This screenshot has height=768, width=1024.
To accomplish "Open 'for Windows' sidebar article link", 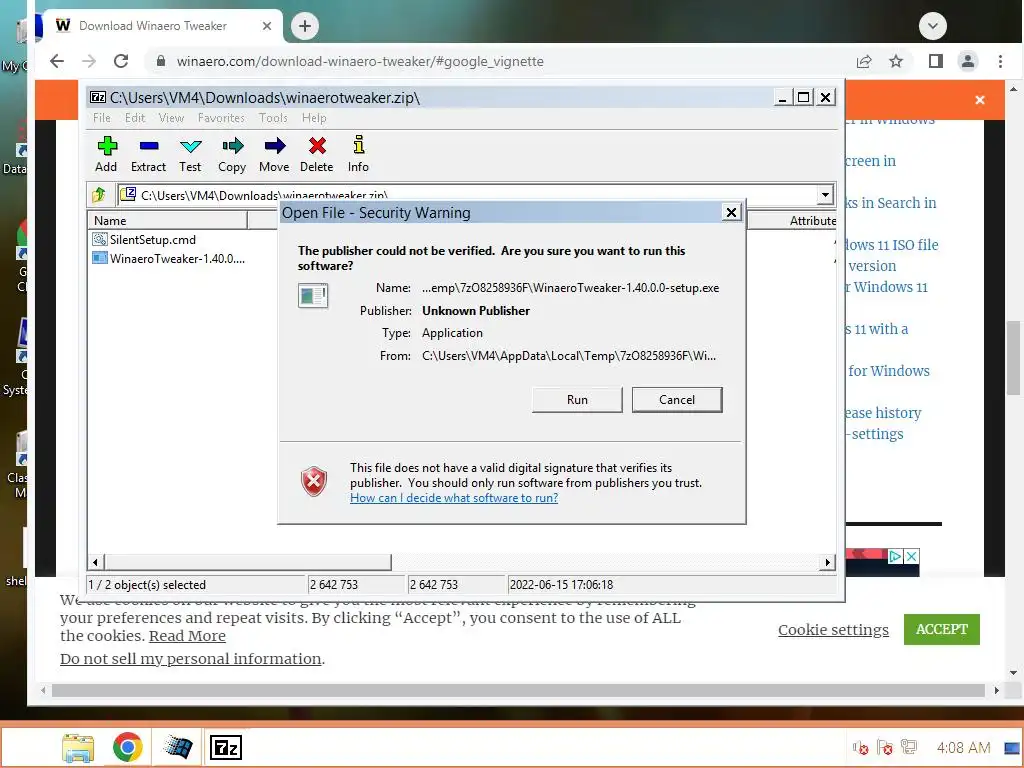I will [888, 371].
